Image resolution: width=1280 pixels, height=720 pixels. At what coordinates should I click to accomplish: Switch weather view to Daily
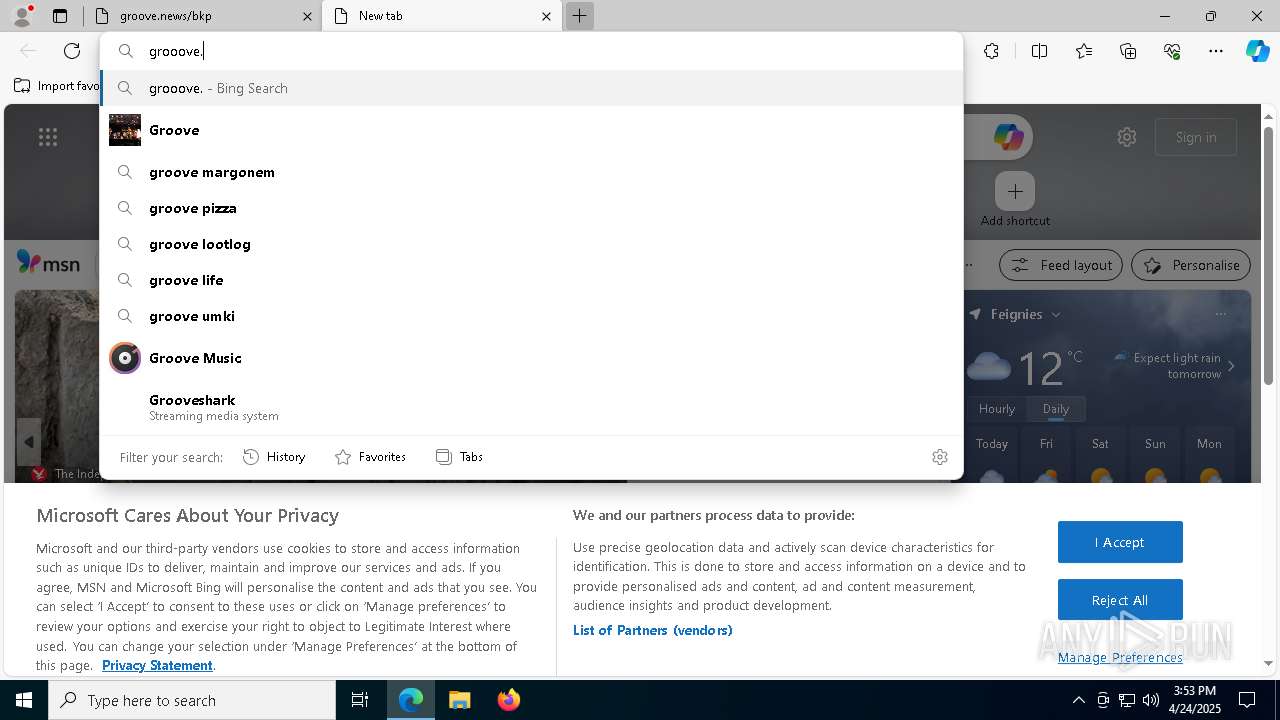[x=1056, y=409]
